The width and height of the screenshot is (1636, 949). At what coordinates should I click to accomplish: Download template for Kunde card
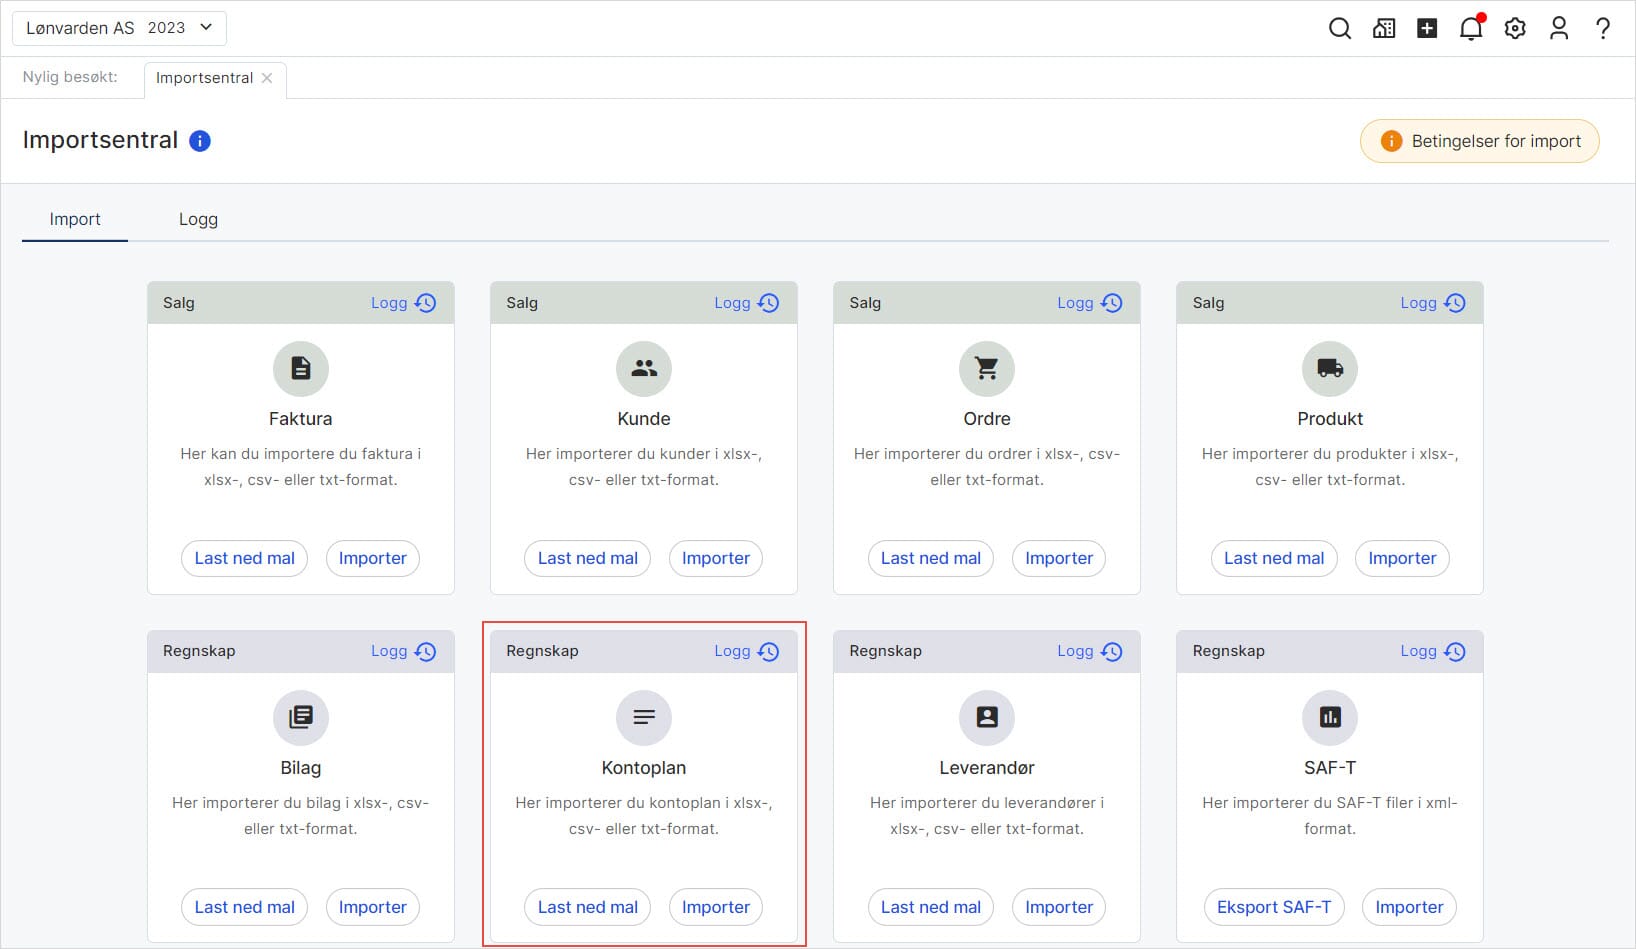tap(587, 558)
